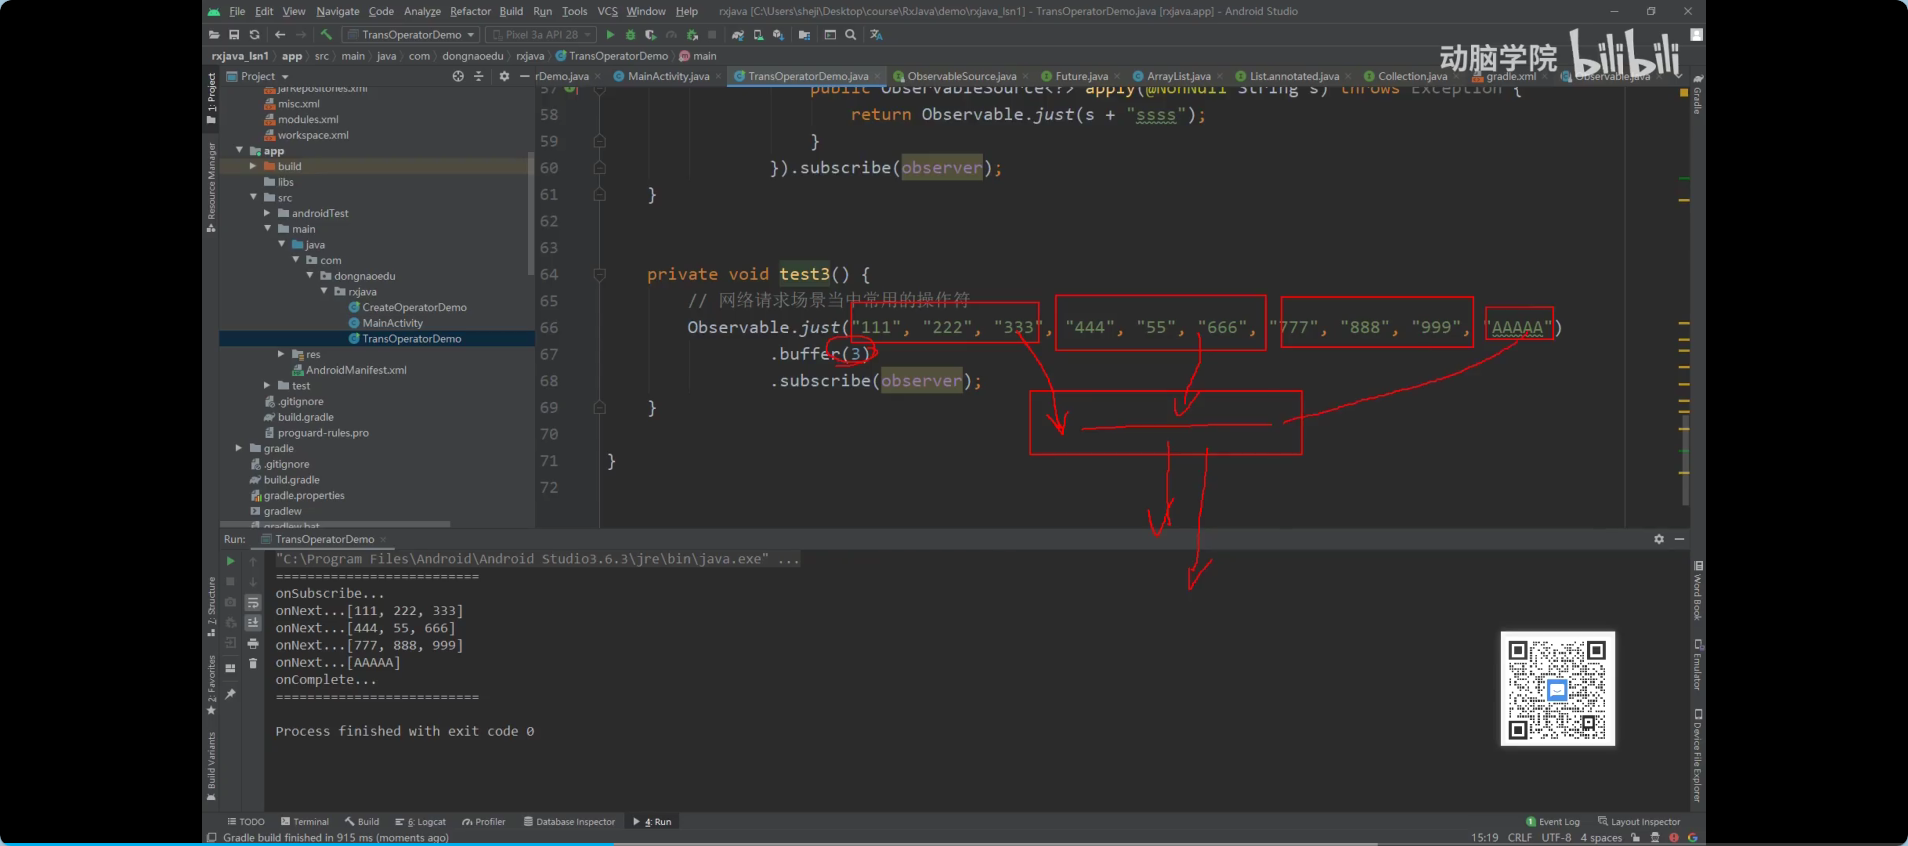This screenshot has width=1908, height=846.
Task: Click the Print icon in Run panel
Action: click(253, 643)
